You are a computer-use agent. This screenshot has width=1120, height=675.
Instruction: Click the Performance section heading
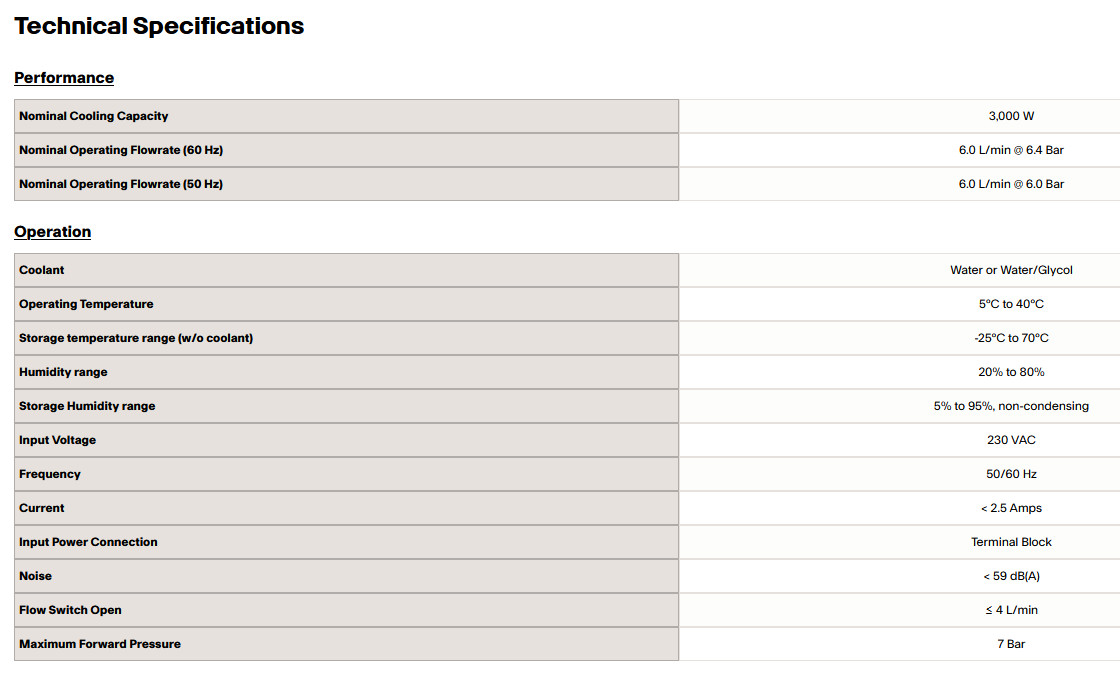64,78
